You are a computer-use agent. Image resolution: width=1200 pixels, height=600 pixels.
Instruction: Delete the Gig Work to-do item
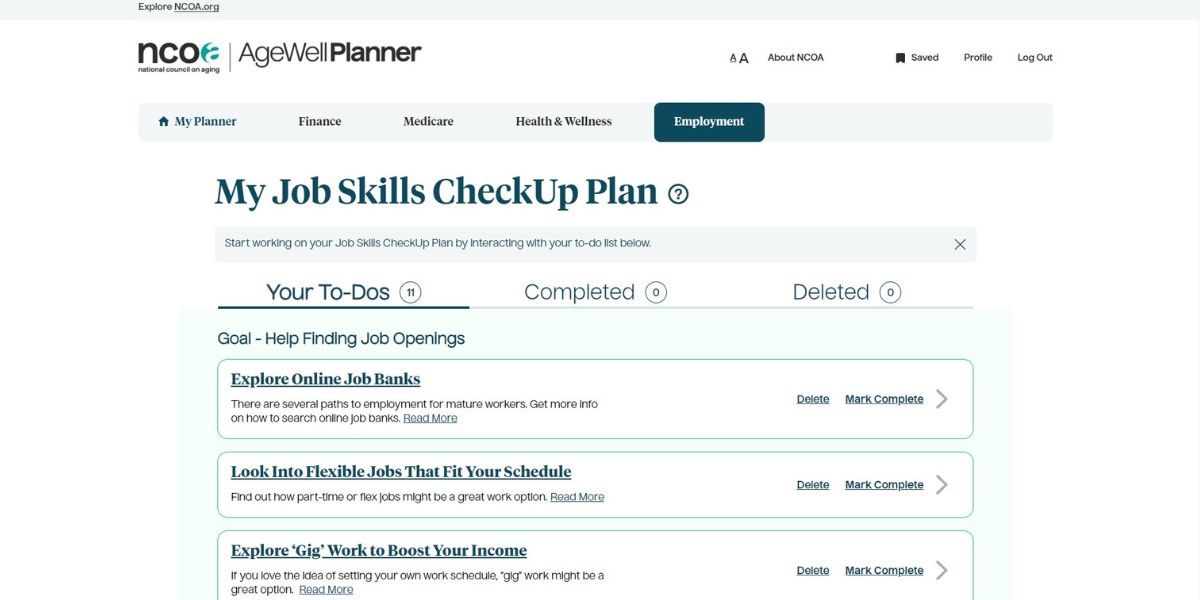[812, 570]
